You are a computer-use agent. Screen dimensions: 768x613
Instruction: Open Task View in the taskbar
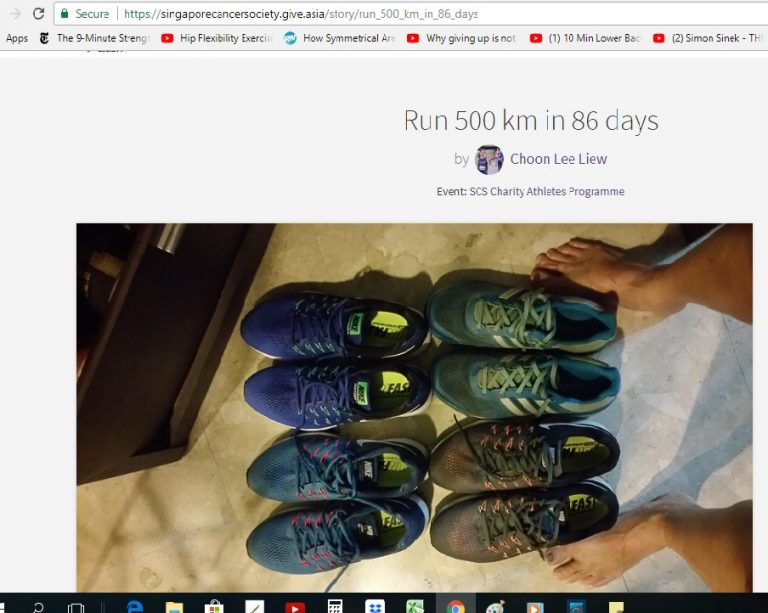76,609
